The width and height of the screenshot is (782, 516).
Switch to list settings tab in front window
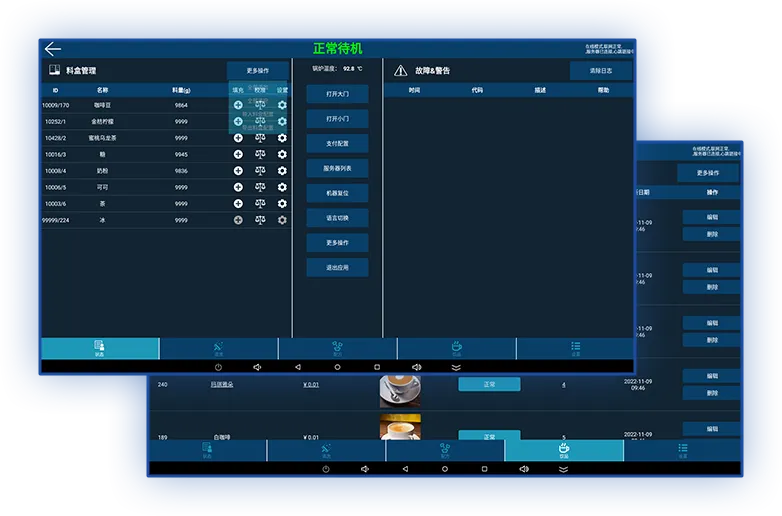click(x=576, y=348)
